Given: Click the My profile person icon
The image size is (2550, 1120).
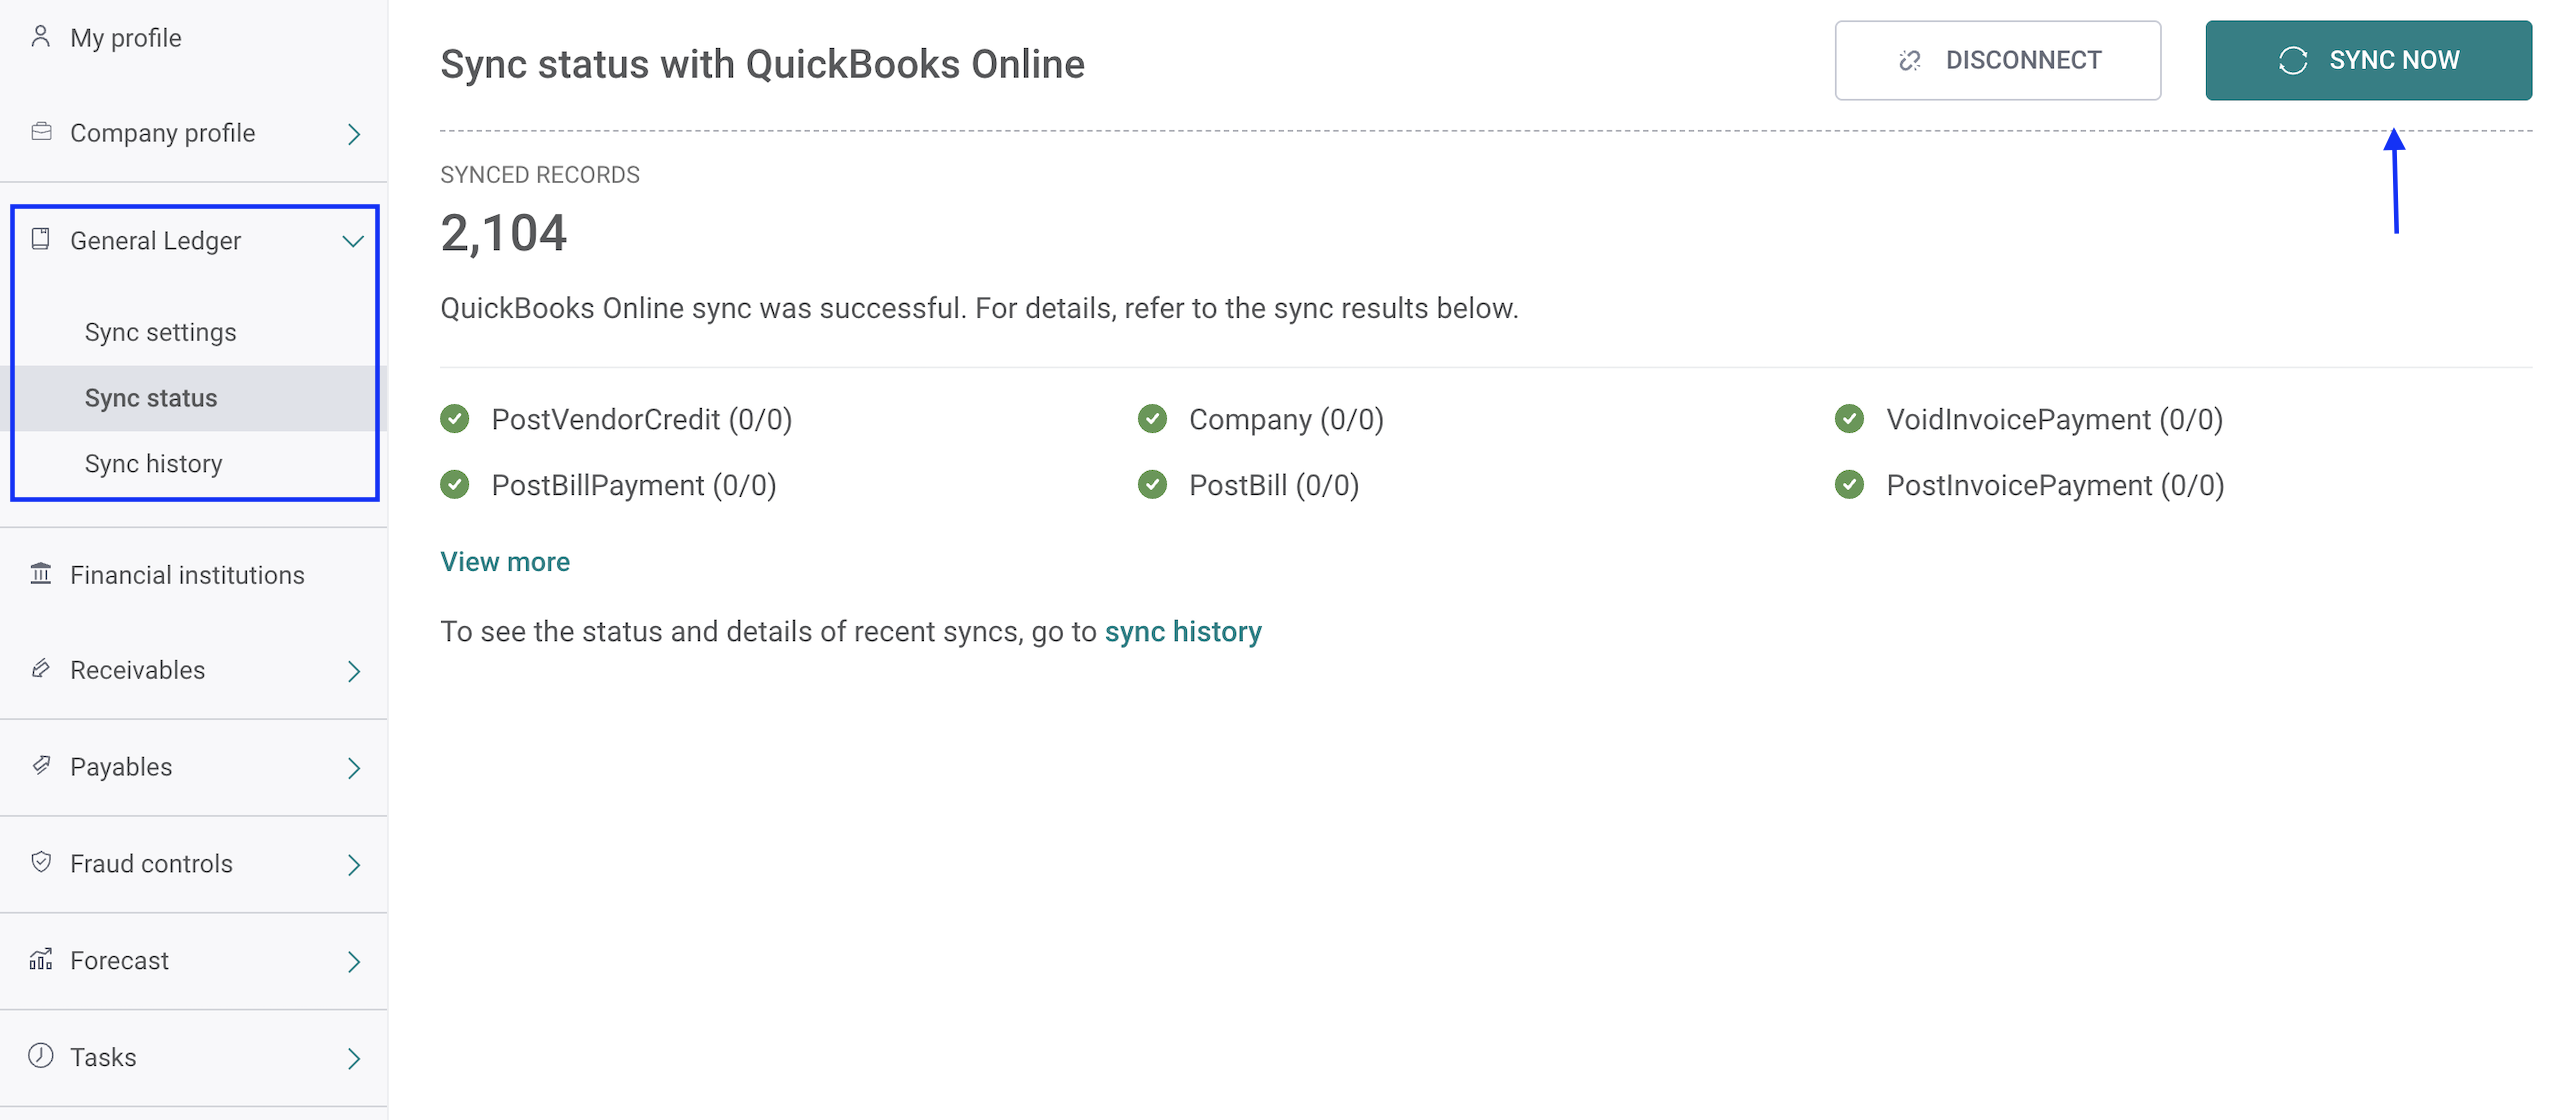Looking at the screenshot, I should (x=40, y=37).
